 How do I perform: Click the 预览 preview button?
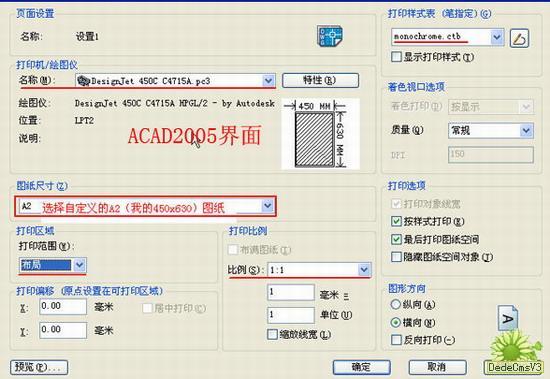(39, 367)
